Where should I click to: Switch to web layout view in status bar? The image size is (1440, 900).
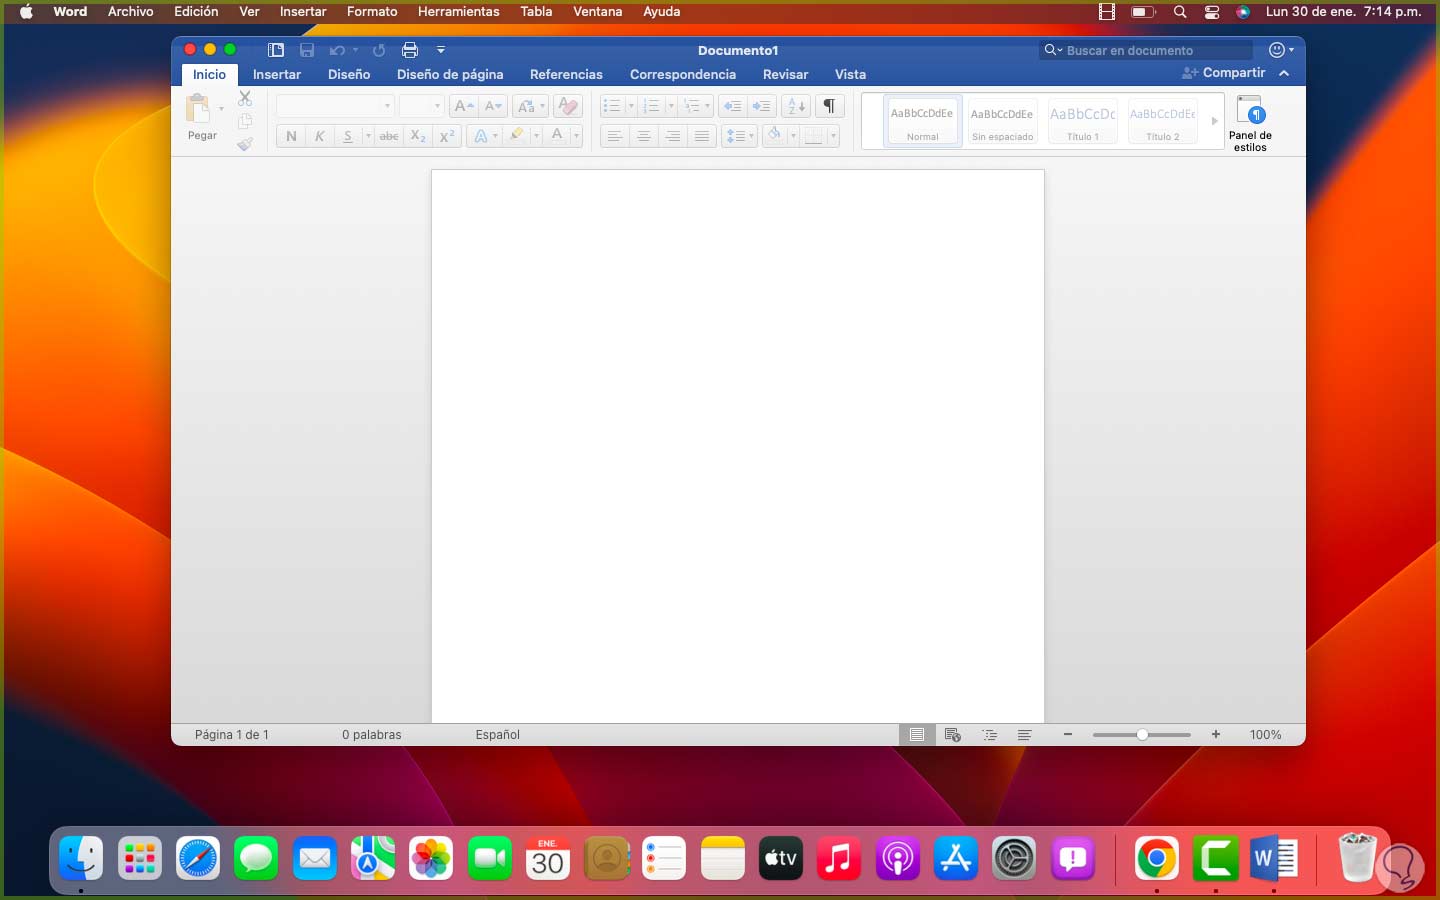click(953, 735)
